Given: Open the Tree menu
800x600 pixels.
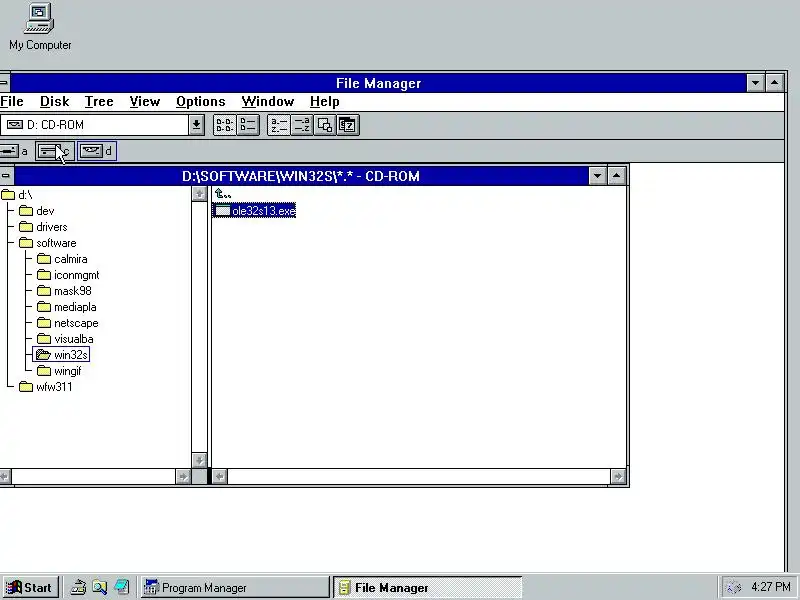Looking at the screenshot, I should (x=99, y=102).
